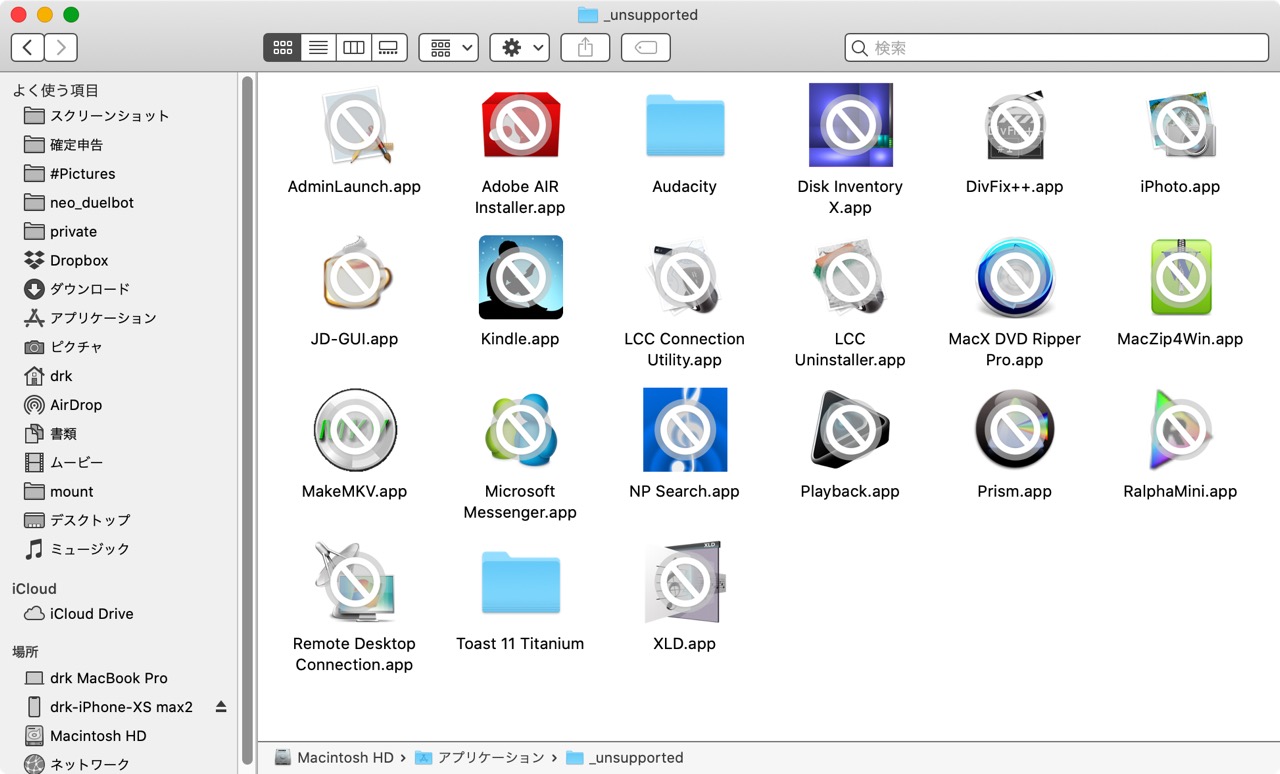The image size is (1280, 774).
Task: Go back to previous folder
Action: tap(27, 47)
